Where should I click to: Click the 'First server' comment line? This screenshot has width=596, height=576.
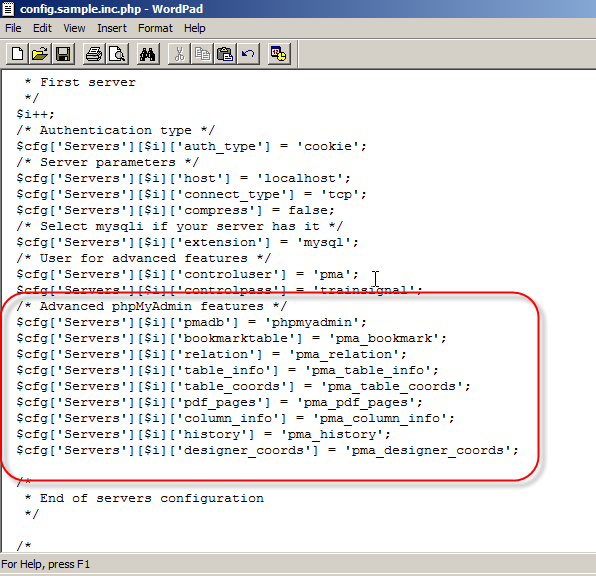(x=80, y=83)
